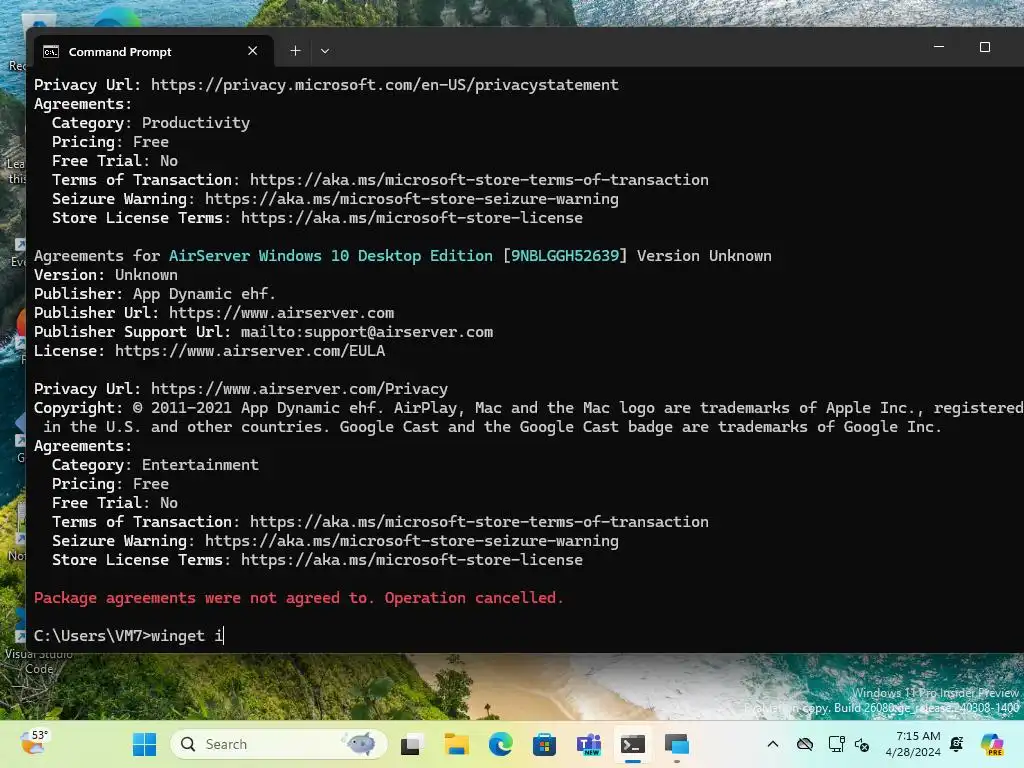This screenshot has width=1024, height=768.
Task: Click the OneDrive cloud tray icon
Action: [x=805, y=744]
